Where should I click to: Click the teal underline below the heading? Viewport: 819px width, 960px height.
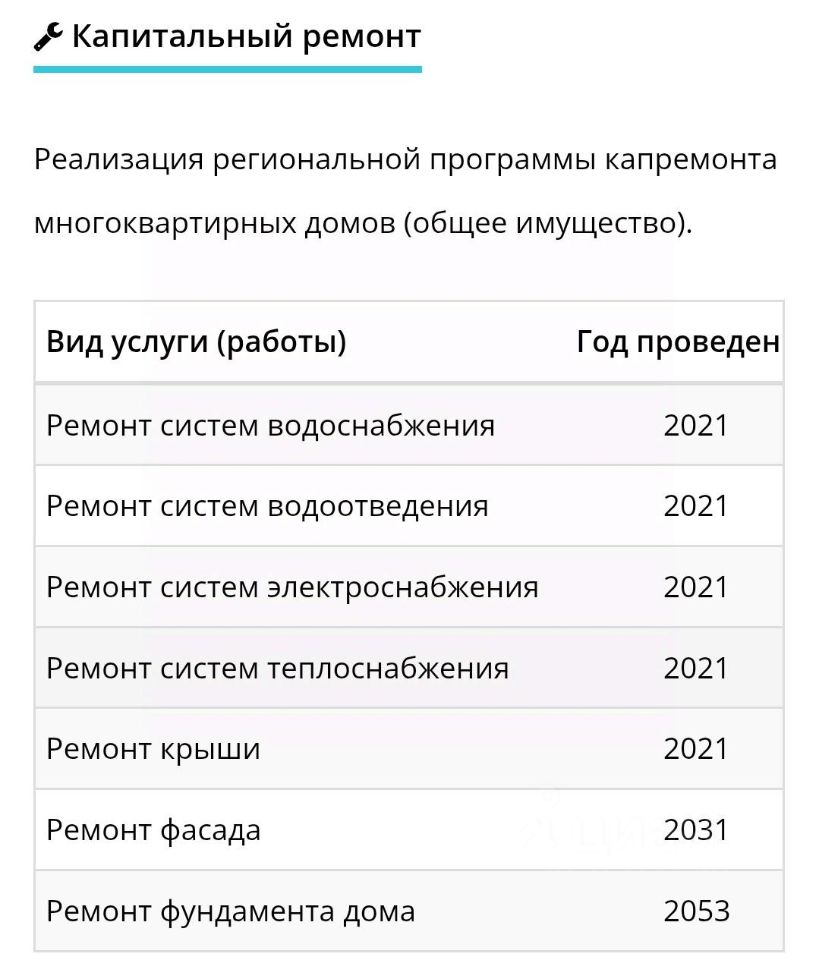tap(227, 69)
